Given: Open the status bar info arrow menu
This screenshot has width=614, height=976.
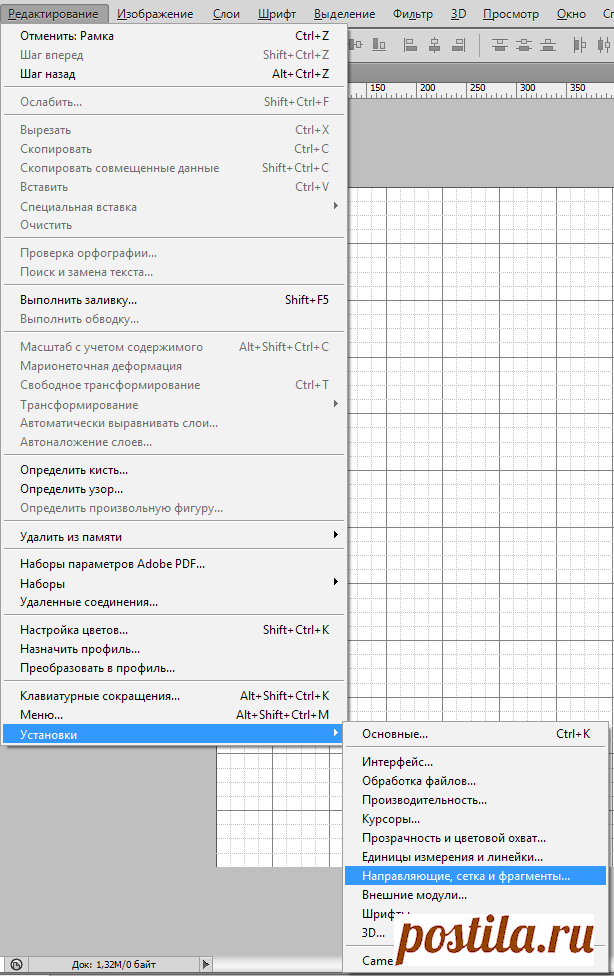Looking at the screenshot, I should click(x=206, y=964).
